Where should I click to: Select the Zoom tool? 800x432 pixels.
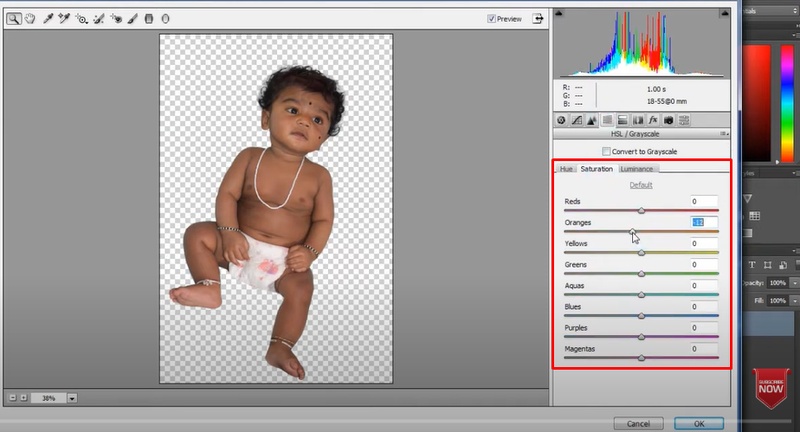pyautogui.click(x=13, y=18)
